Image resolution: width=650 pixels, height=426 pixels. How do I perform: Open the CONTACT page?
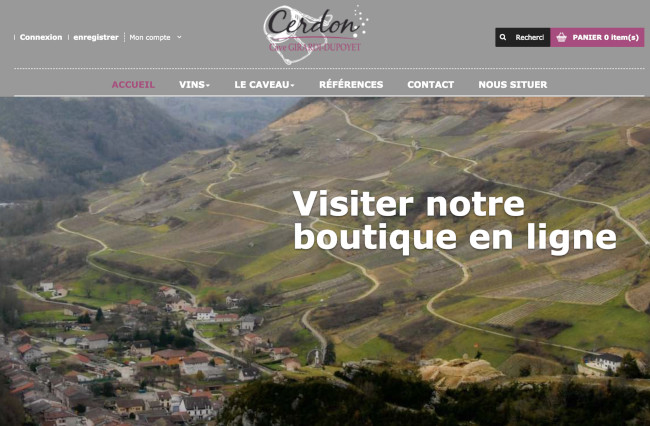(430, 85)
